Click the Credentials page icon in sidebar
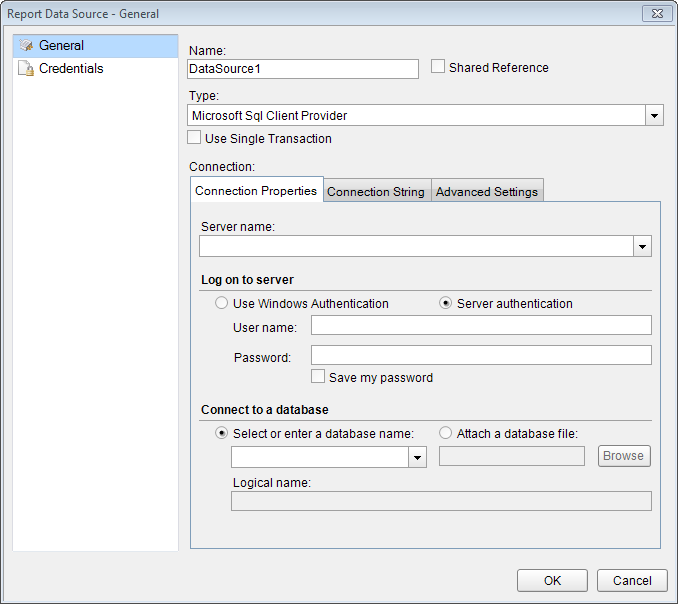 point(26,69)
